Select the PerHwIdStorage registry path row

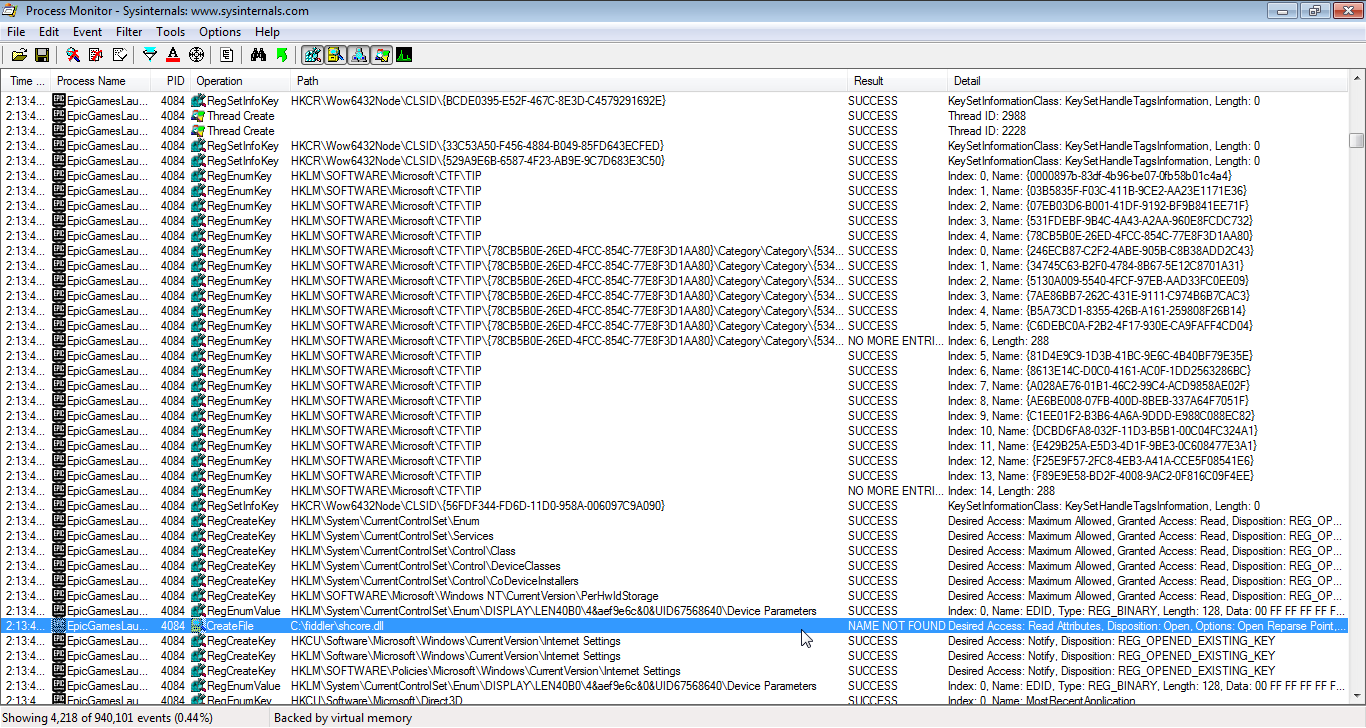[x=675, y=596]
